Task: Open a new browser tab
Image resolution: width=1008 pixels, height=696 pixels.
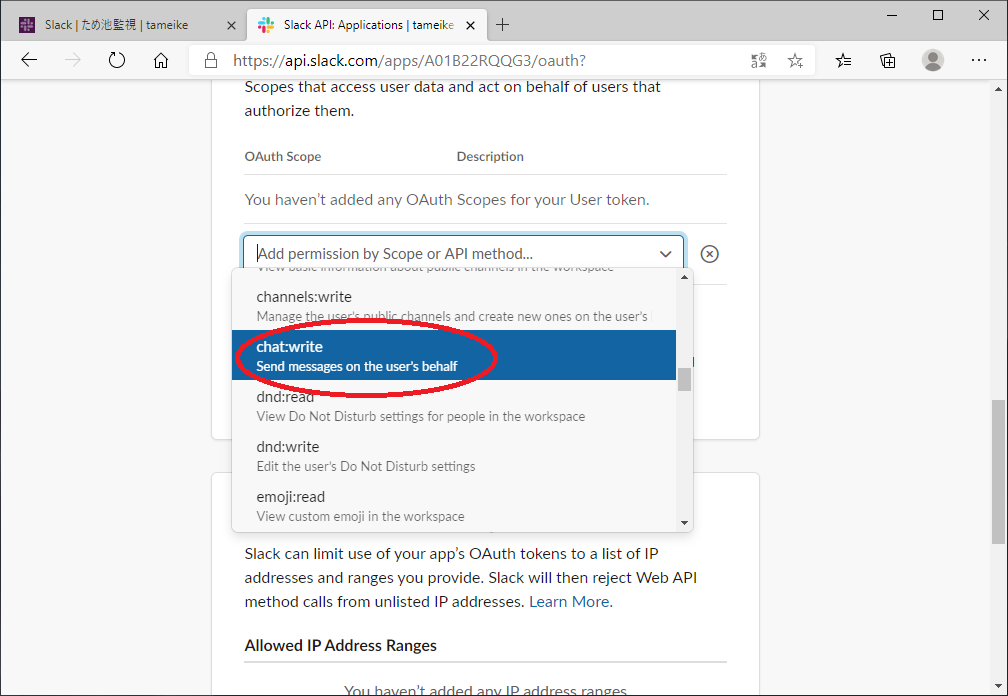Action: coord(502,24)
